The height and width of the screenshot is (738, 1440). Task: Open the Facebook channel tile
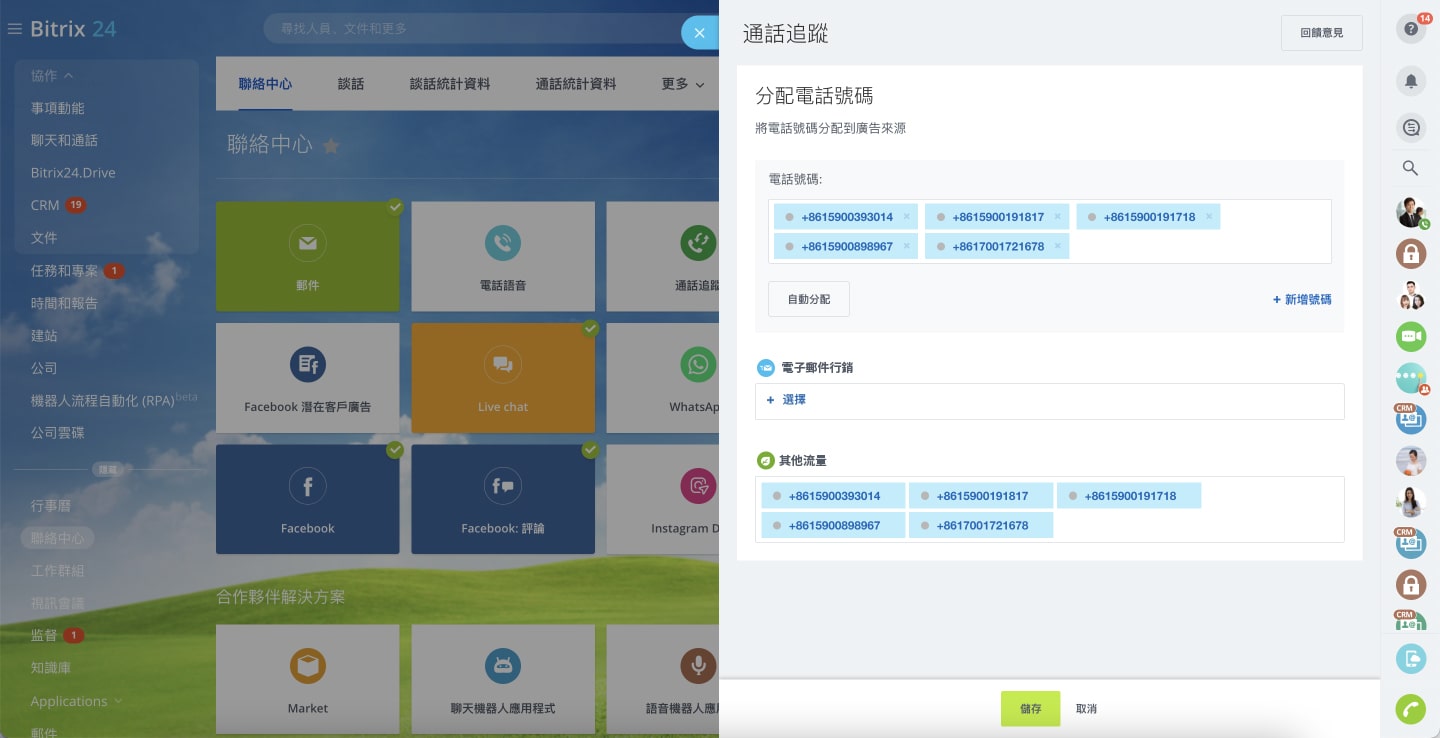coord(308,499)
